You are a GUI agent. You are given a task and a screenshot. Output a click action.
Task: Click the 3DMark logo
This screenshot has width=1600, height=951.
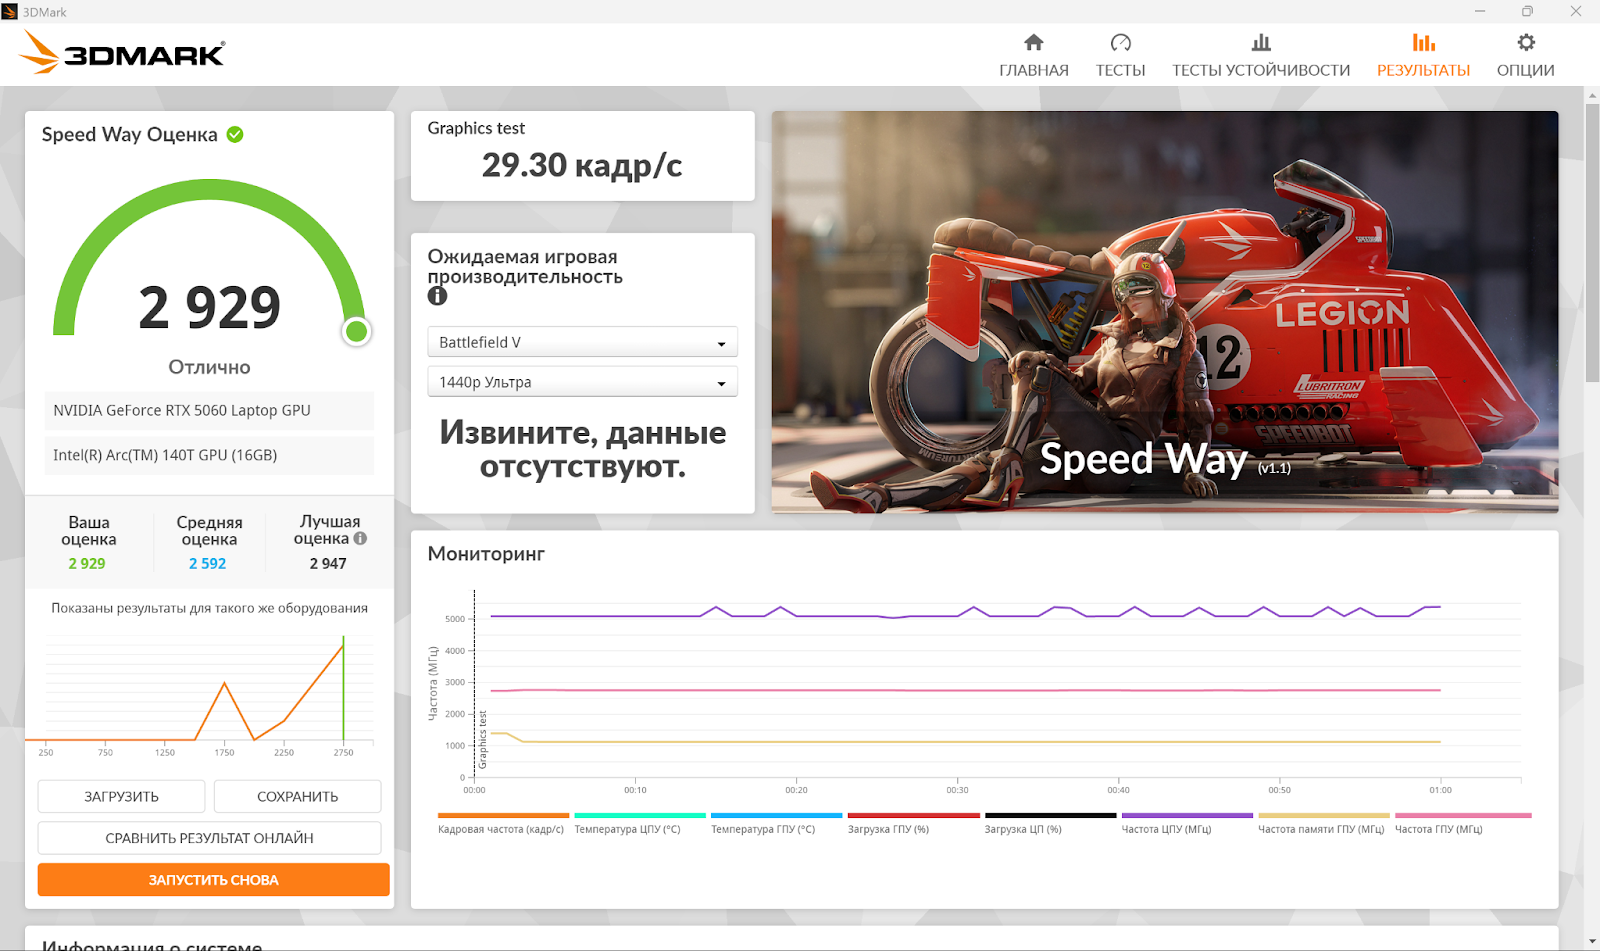[122, 52]
